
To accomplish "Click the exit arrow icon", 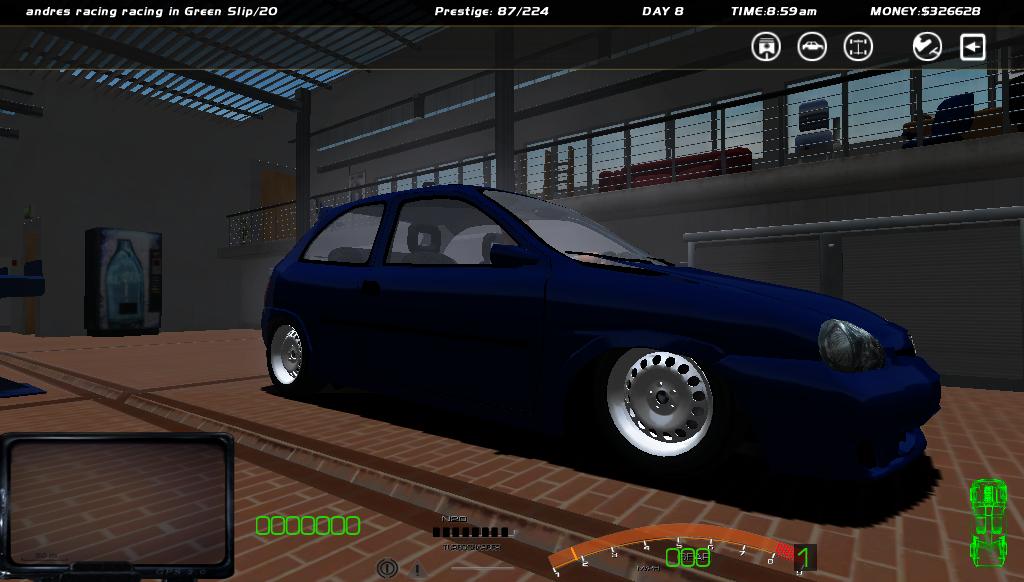I will point(973,47).
